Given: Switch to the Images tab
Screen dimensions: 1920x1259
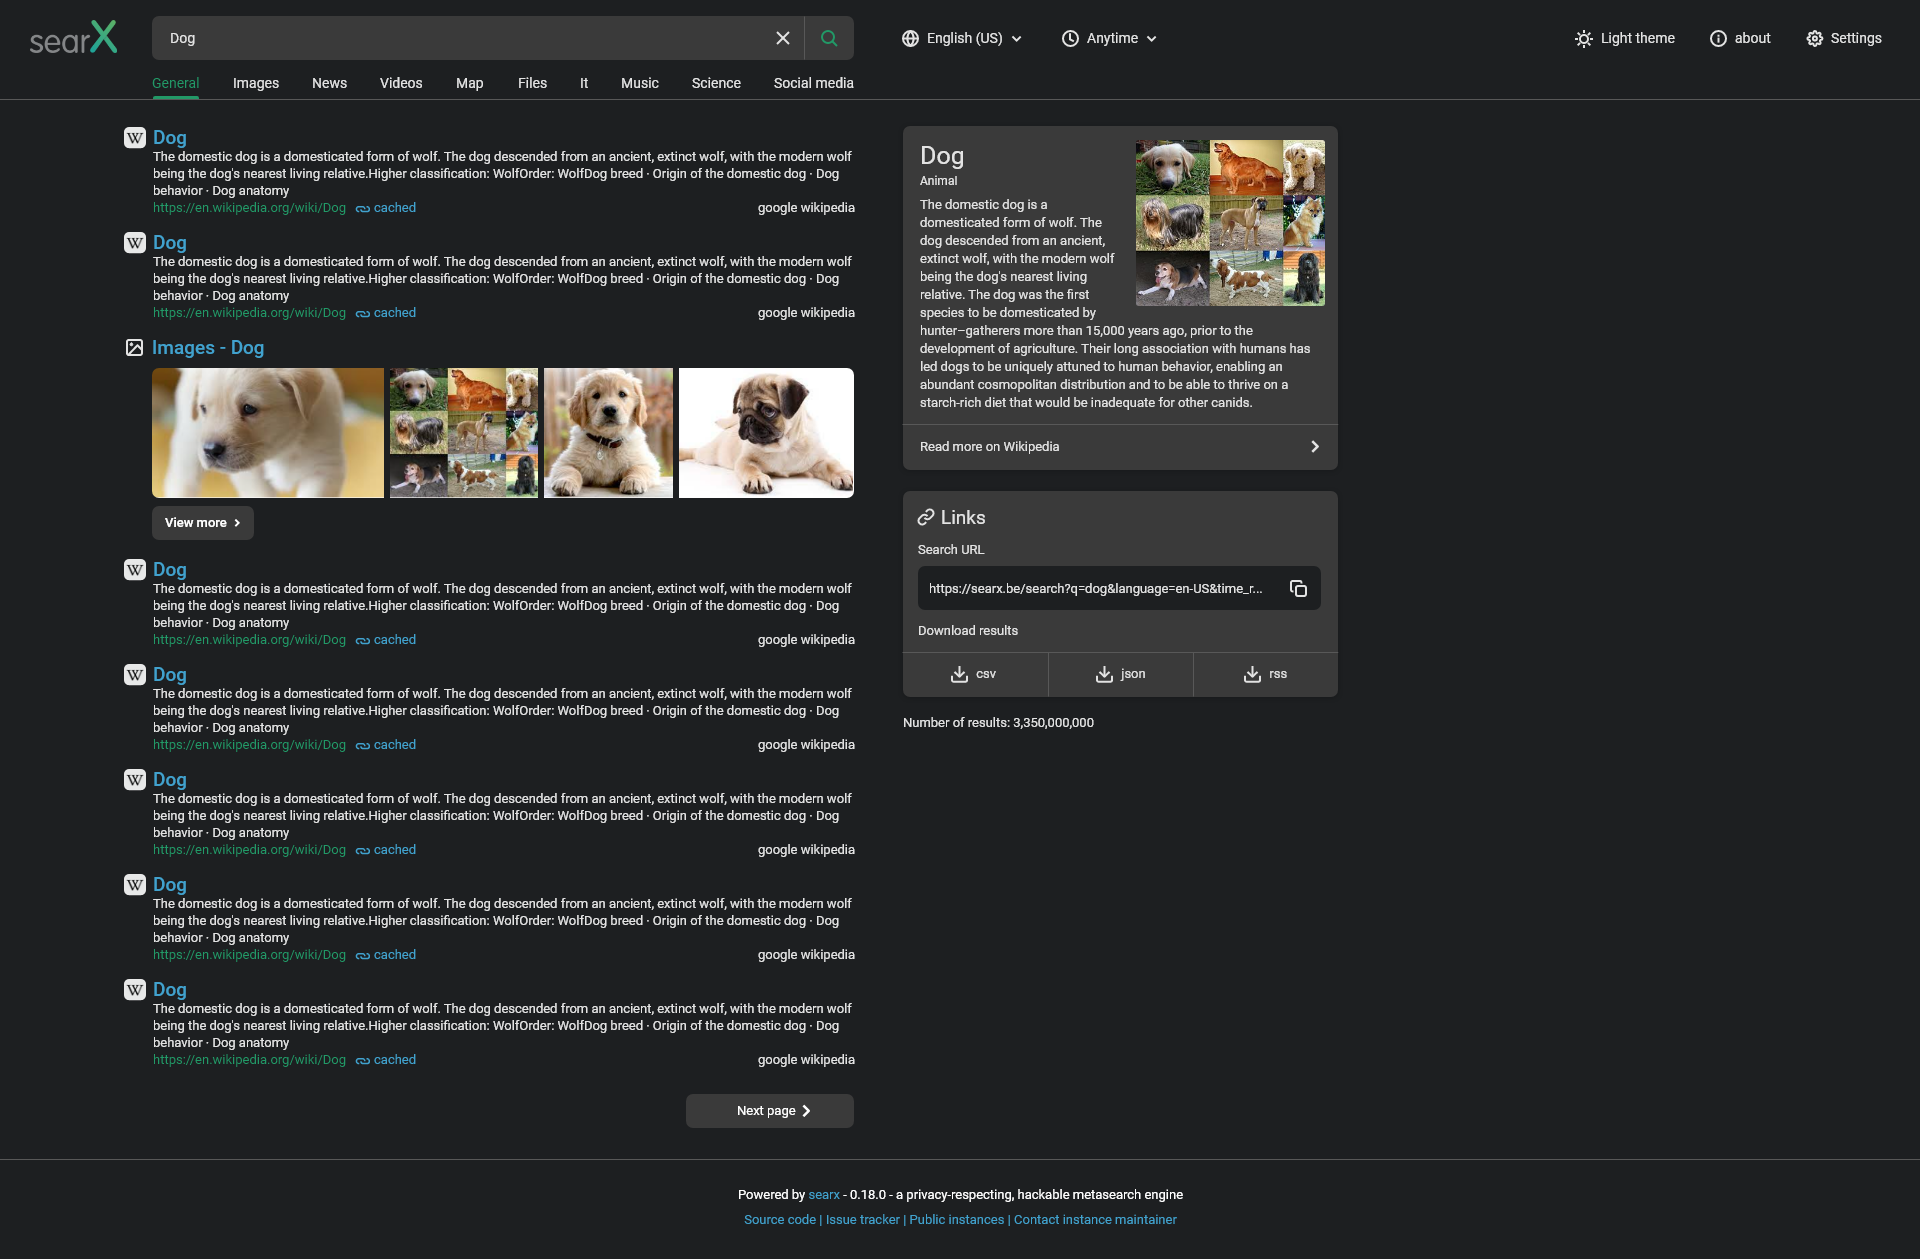Looking at the screenshot, I should [255, 83].
